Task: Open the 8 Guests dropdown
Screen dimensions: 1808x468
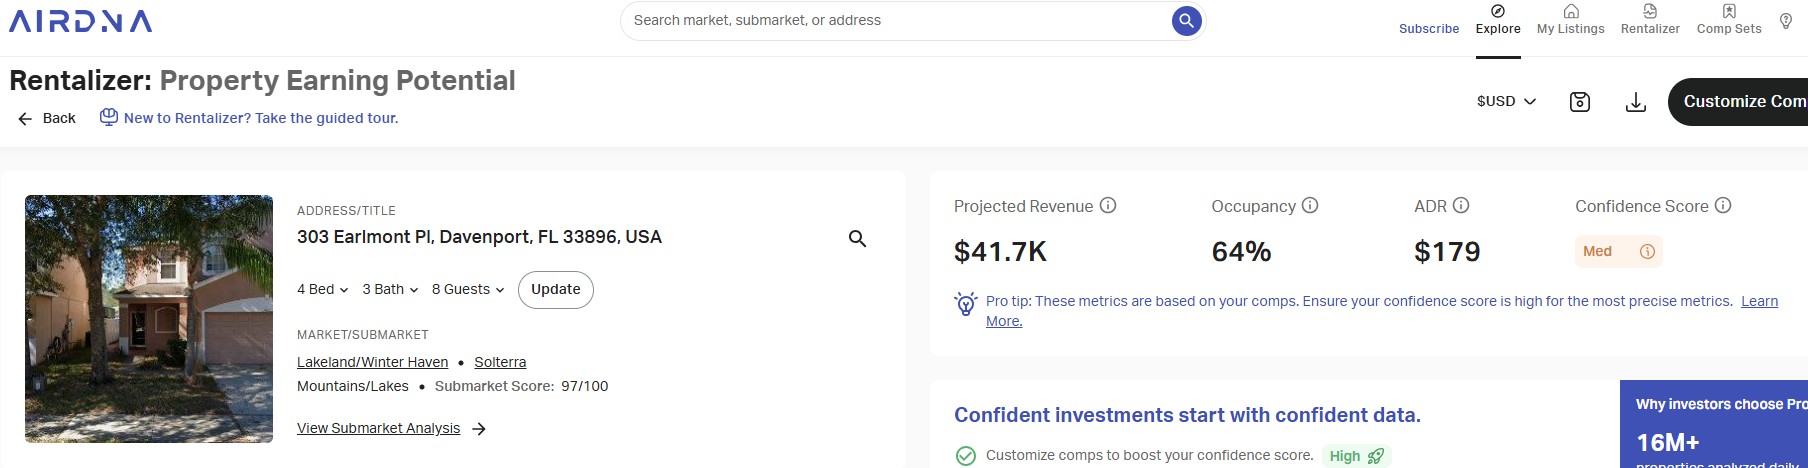Action: pos(468,289)
